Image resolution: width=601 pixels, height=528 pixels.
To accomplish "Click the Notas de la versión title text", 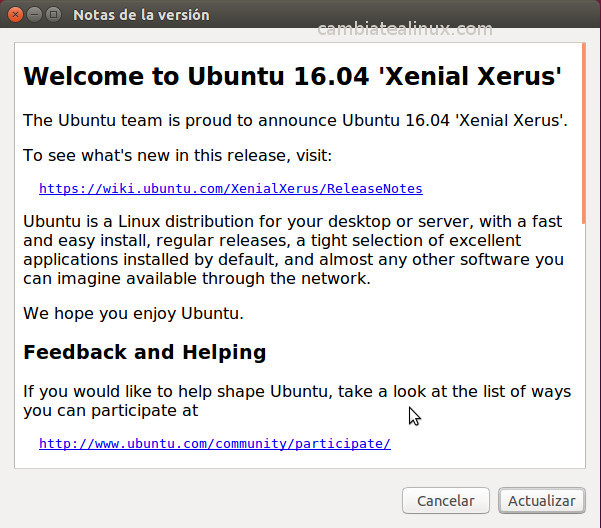I will point(141,15).
